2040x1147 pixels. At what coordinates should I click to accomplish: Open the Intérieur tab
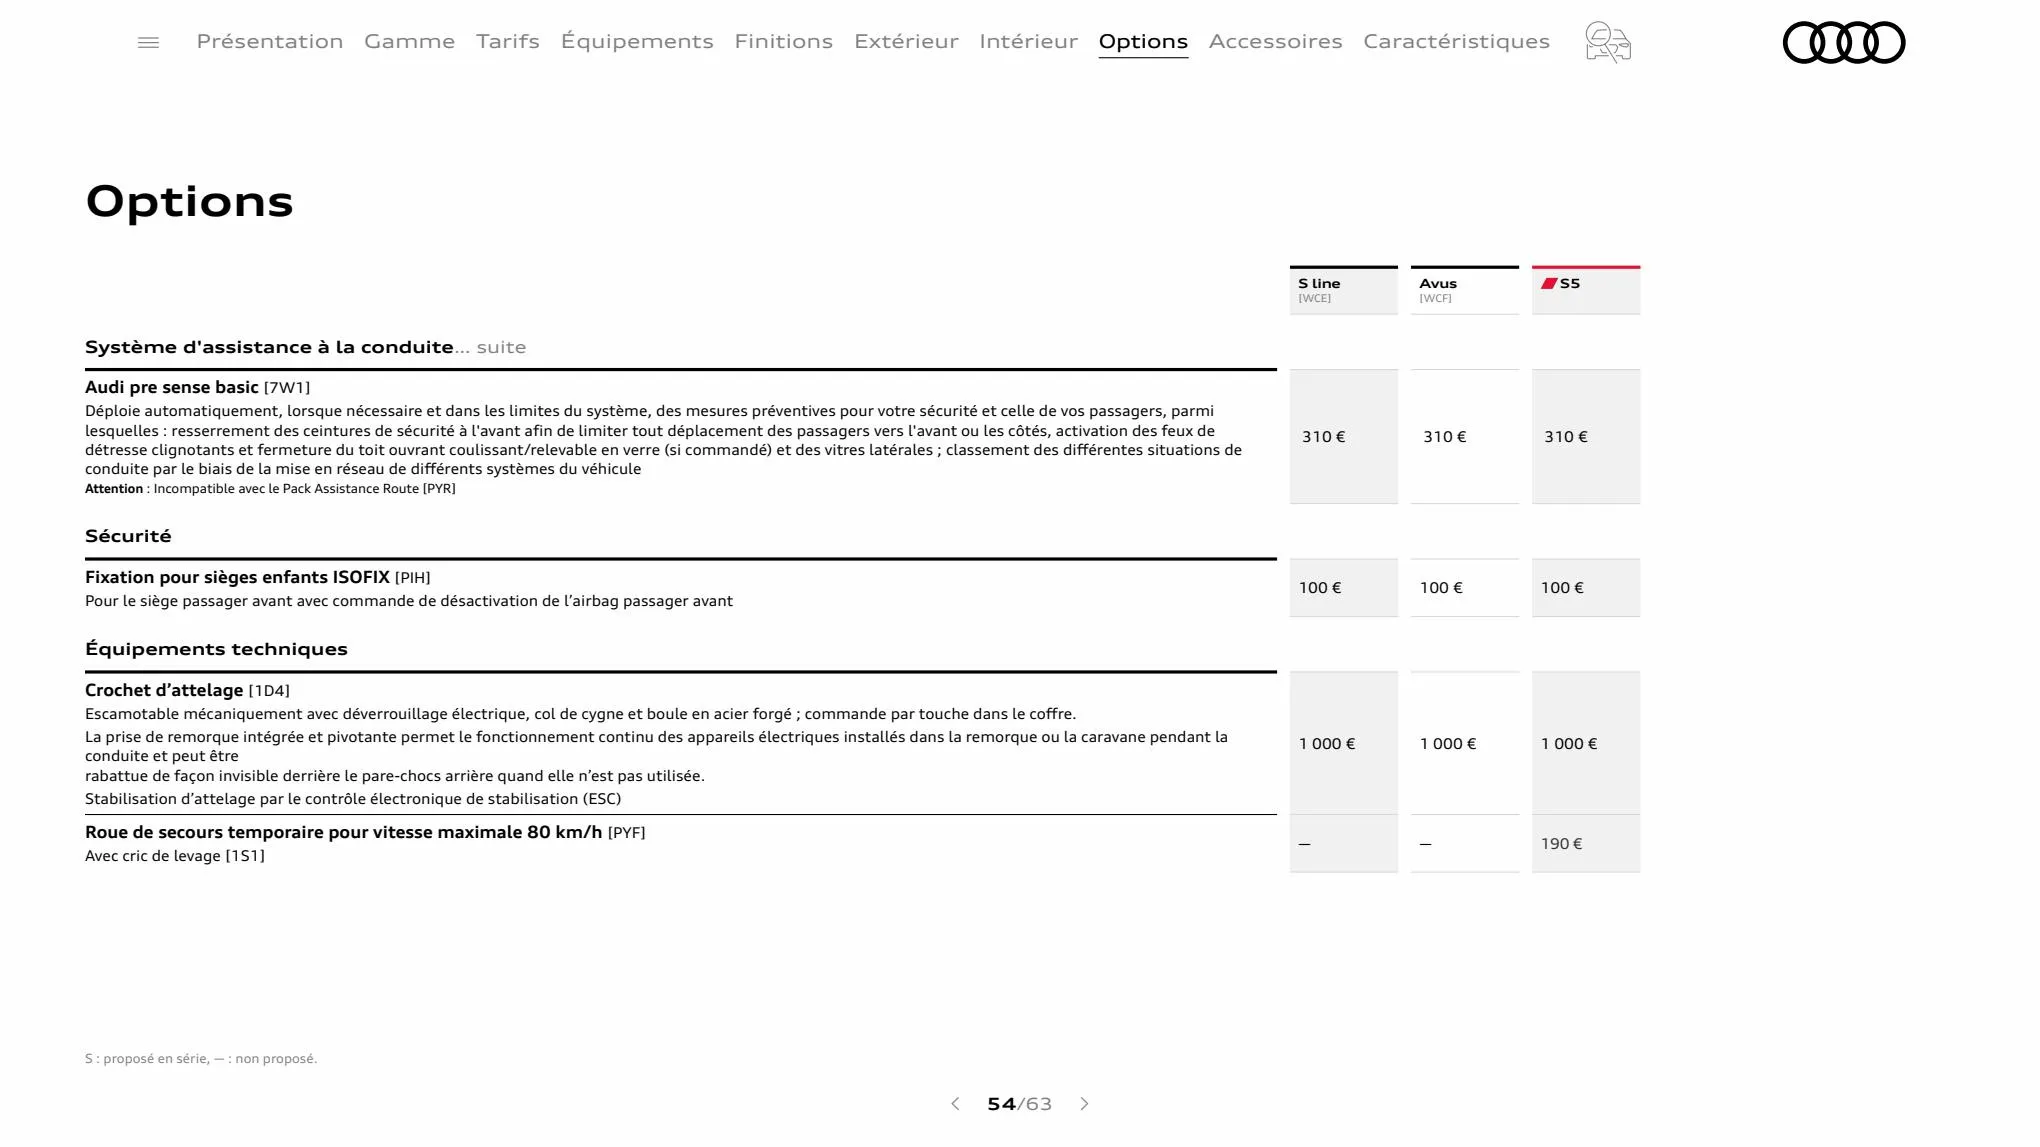coord(1029,41)
